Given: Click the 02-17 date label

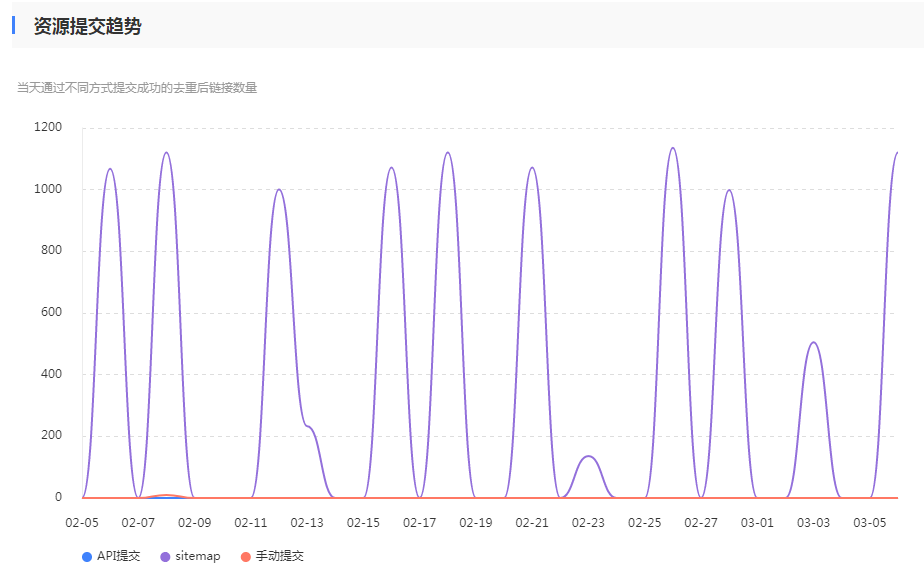Looking at the screenshot, I should [420, 523].
